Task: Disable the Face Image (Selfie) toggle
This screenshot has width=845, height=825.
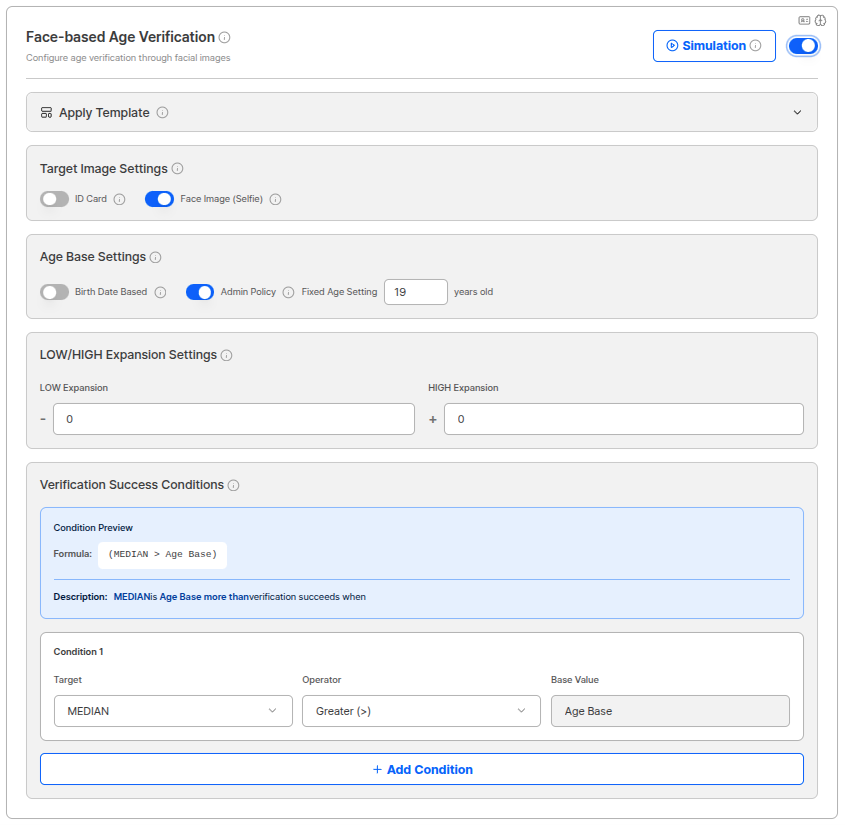Action: click(159, 199)
